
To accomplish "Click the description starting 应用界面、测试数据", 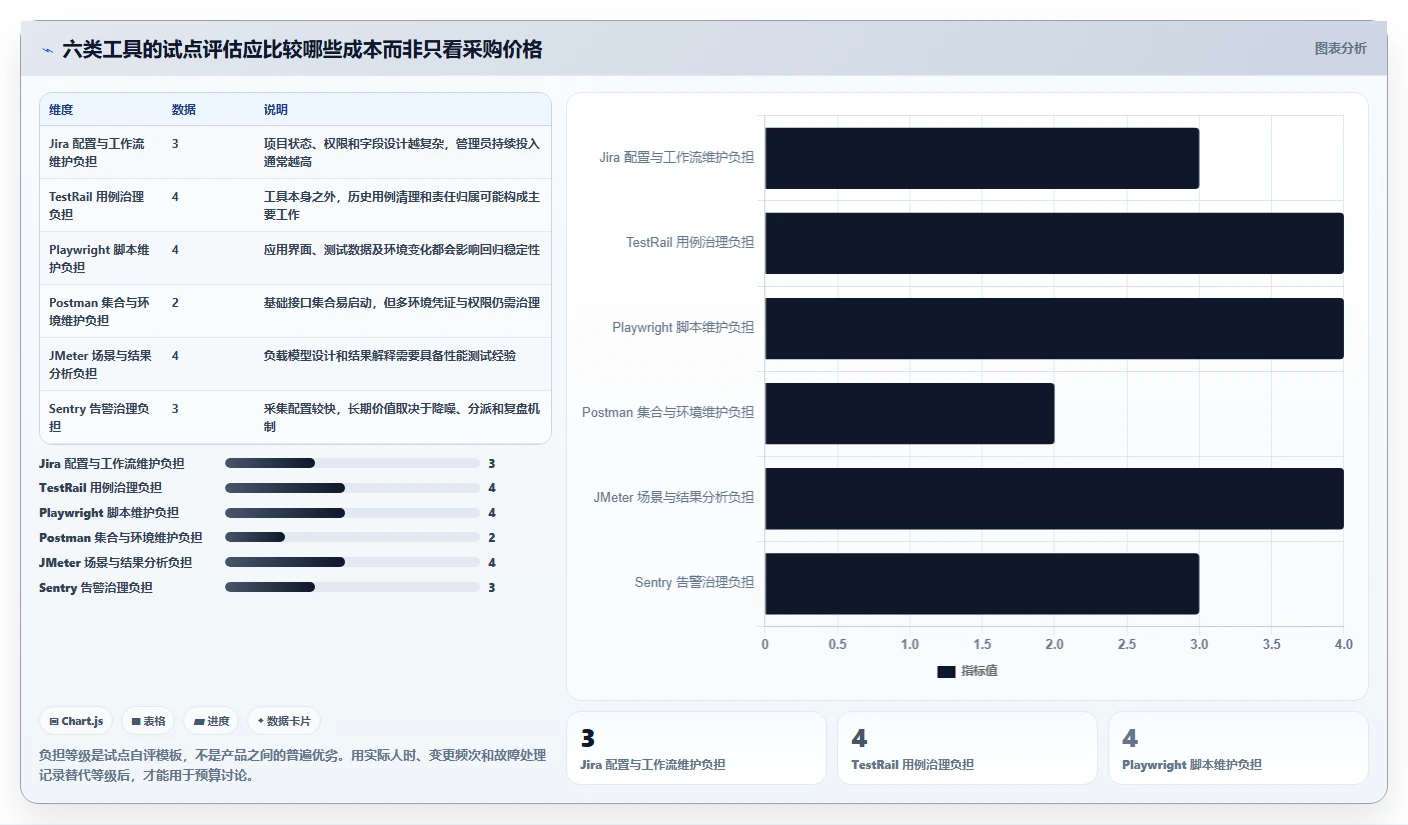I will click(x=402, y=249).
